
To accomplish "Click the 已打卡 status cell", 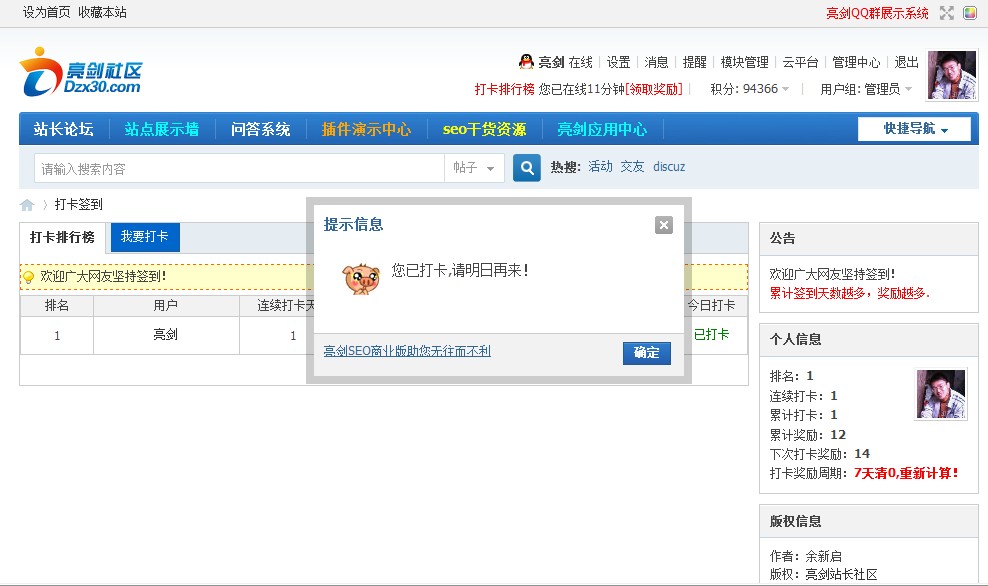I will coord(711,335).
